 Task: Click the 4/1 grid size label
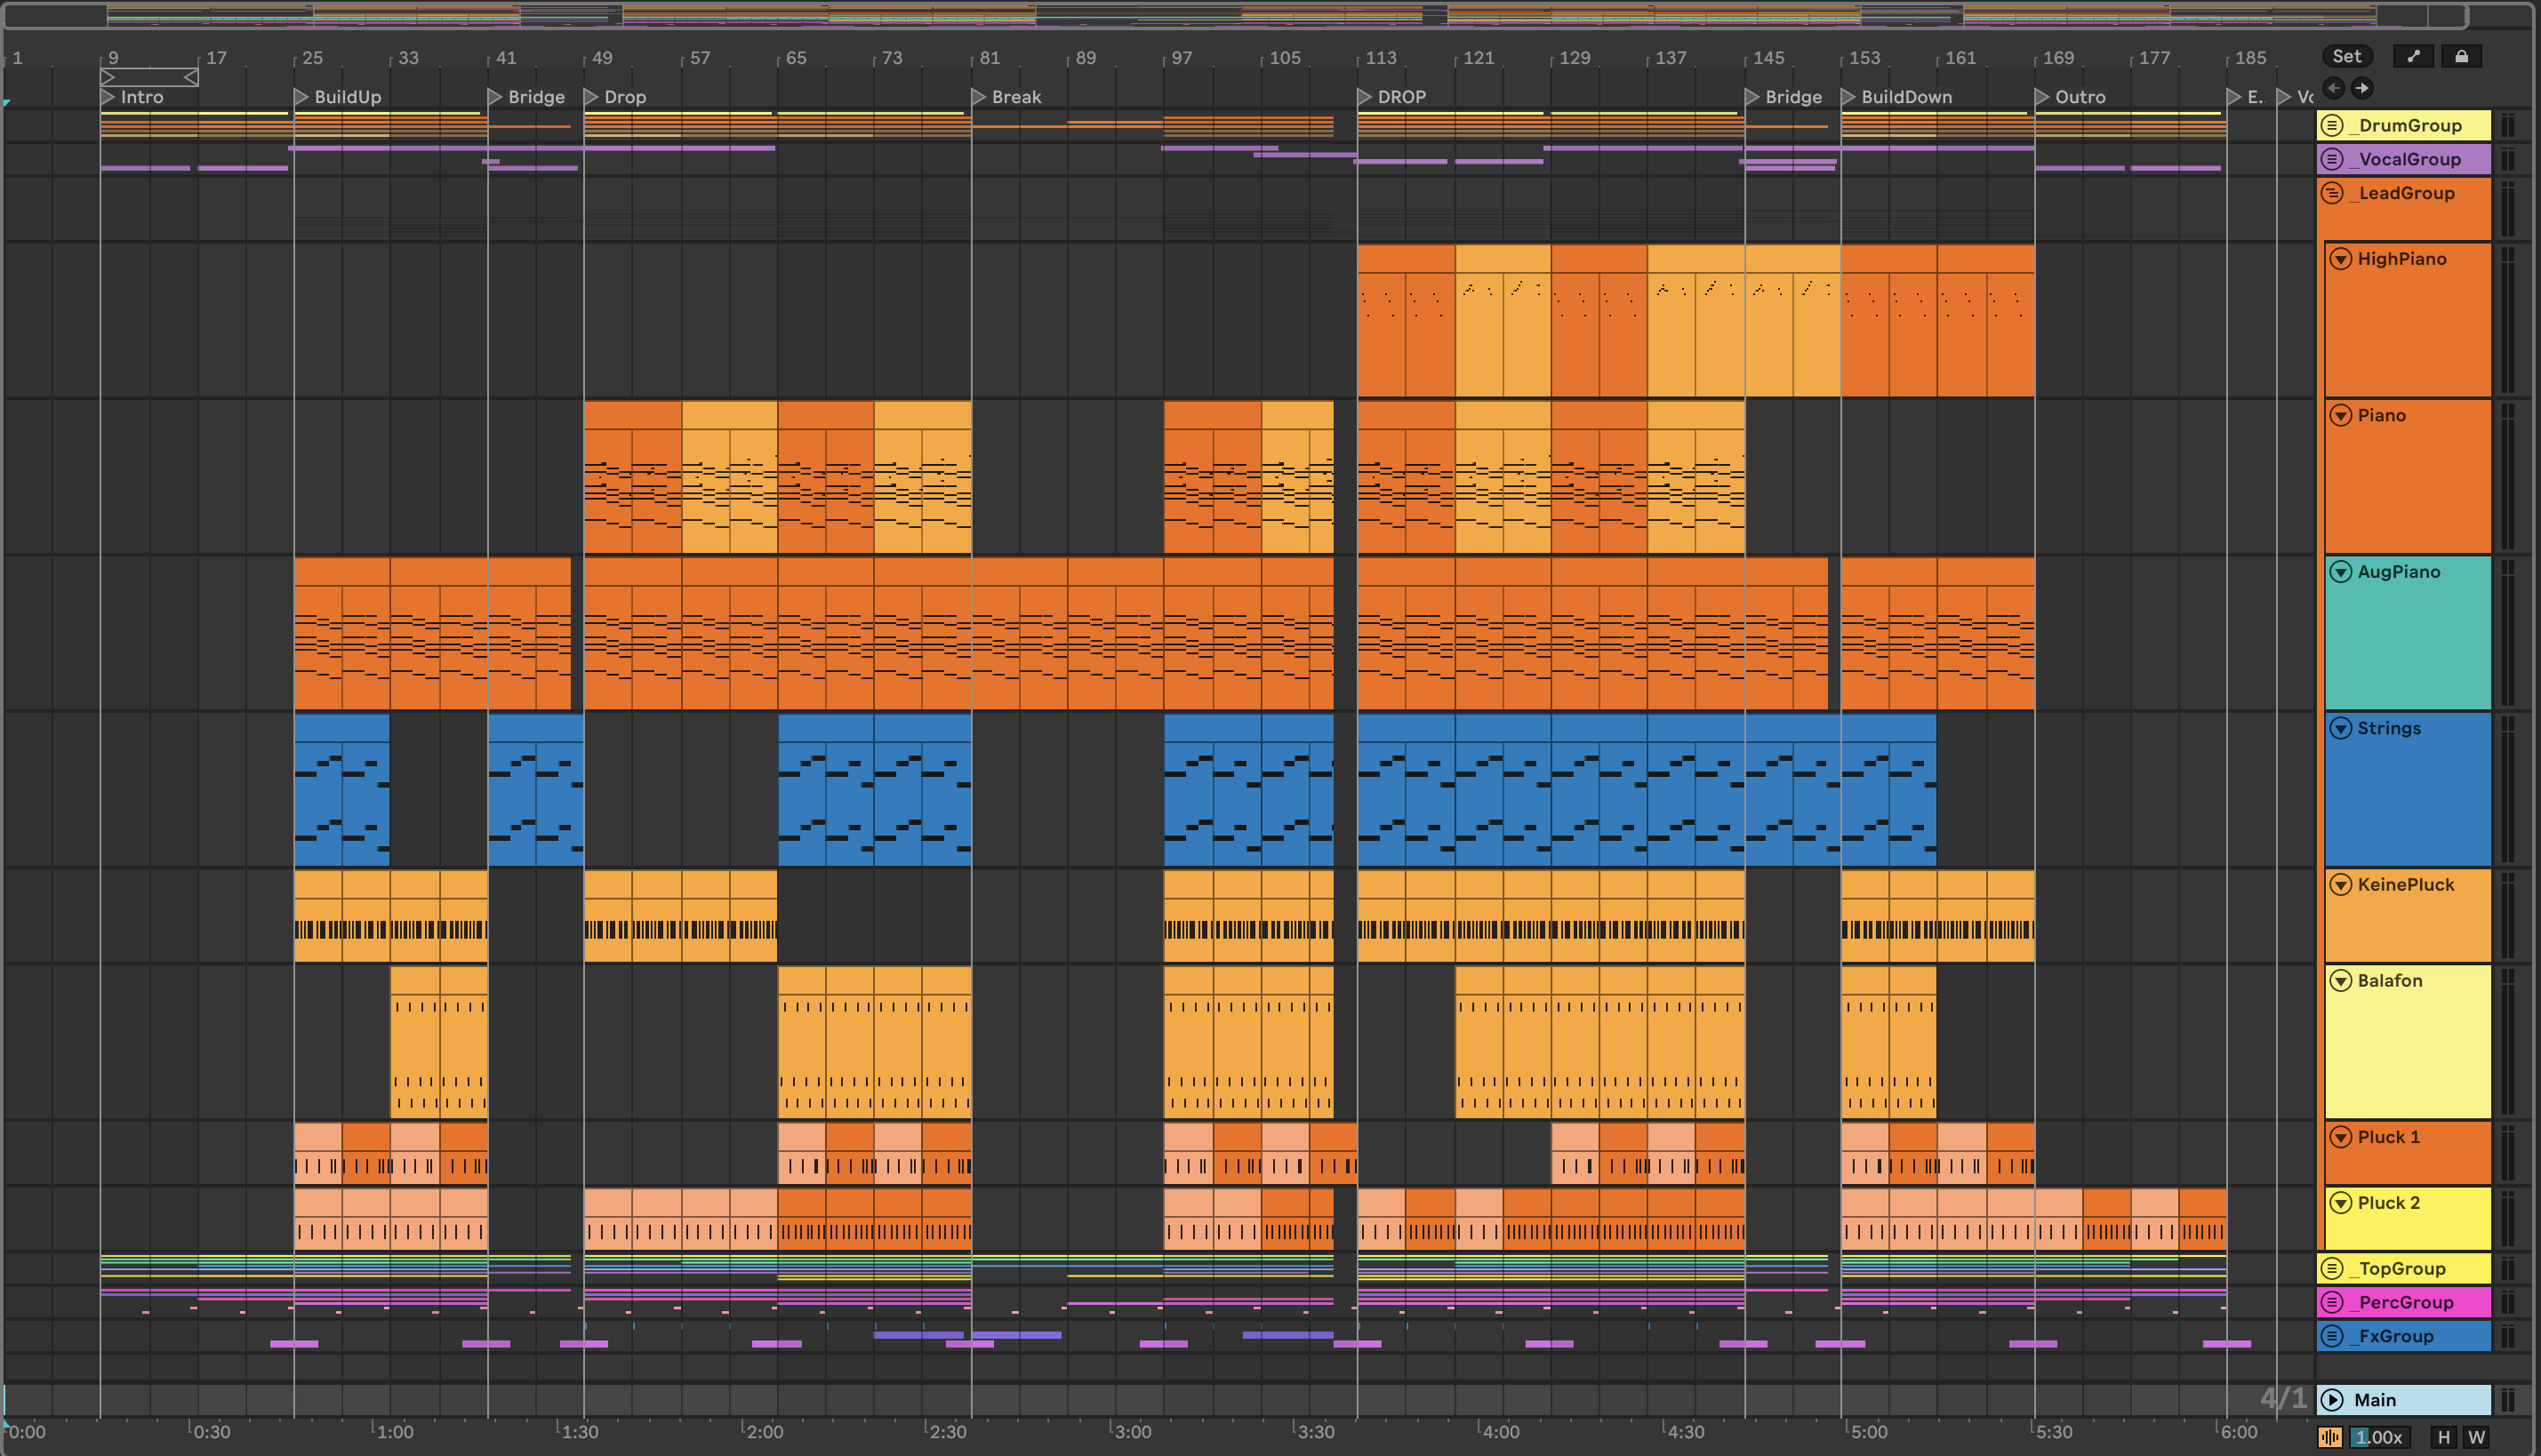click(2283, 1398)
